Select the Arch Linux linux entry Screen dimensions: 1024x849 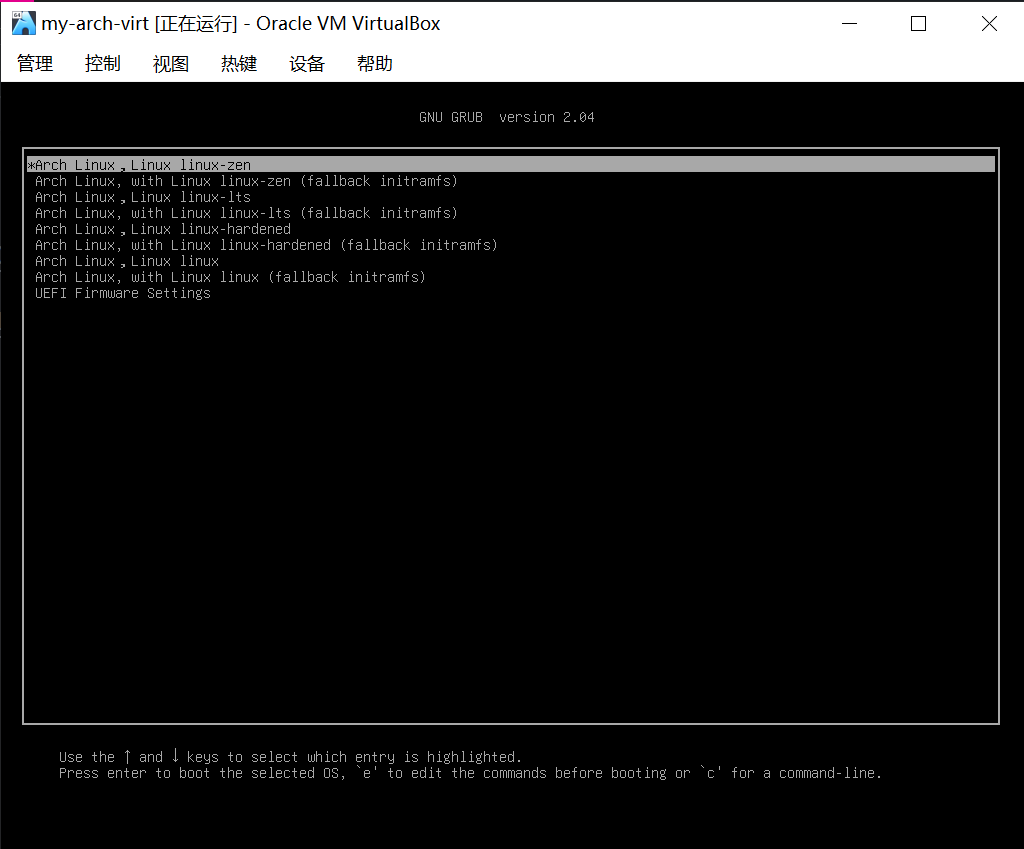click(126, 260)
